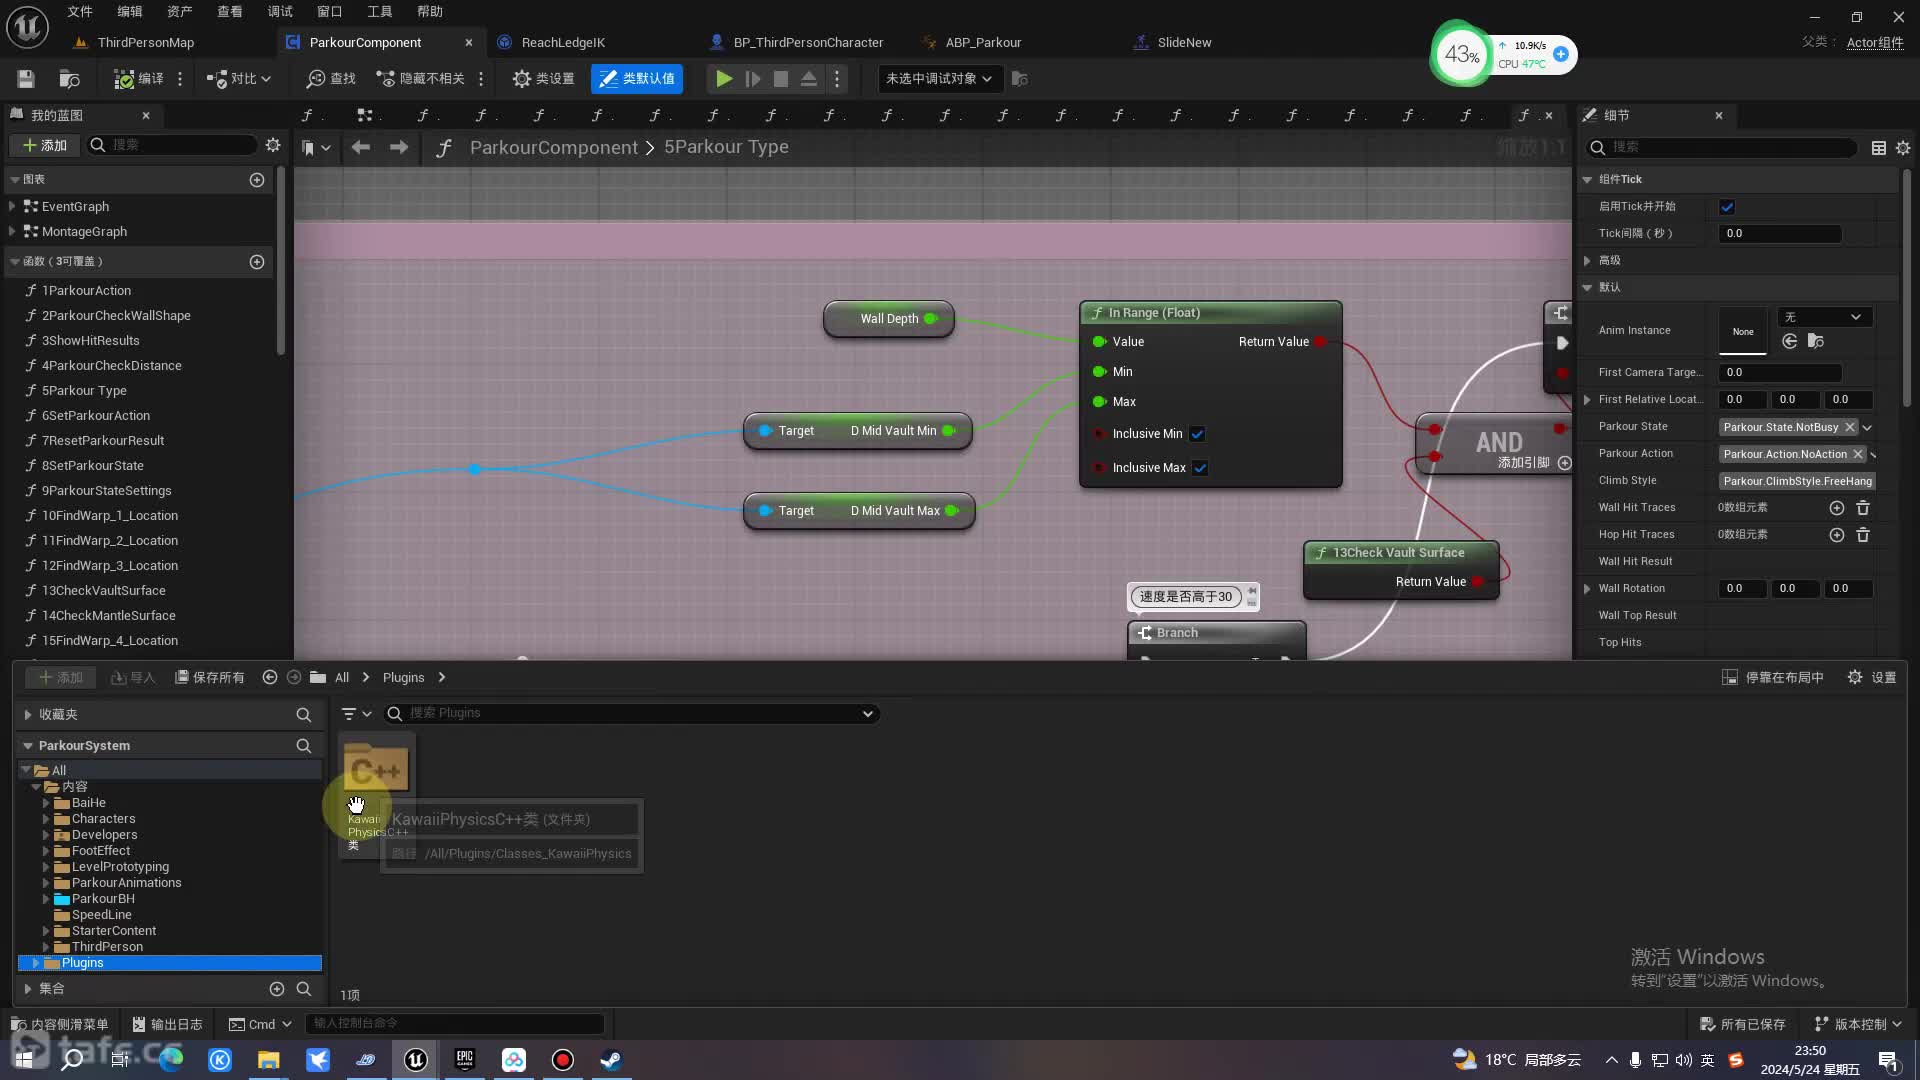This screenshot has height=1080, width=1920.
Task: Switch to the ABP_Parkour tab
Action: (x=983, y=42)
